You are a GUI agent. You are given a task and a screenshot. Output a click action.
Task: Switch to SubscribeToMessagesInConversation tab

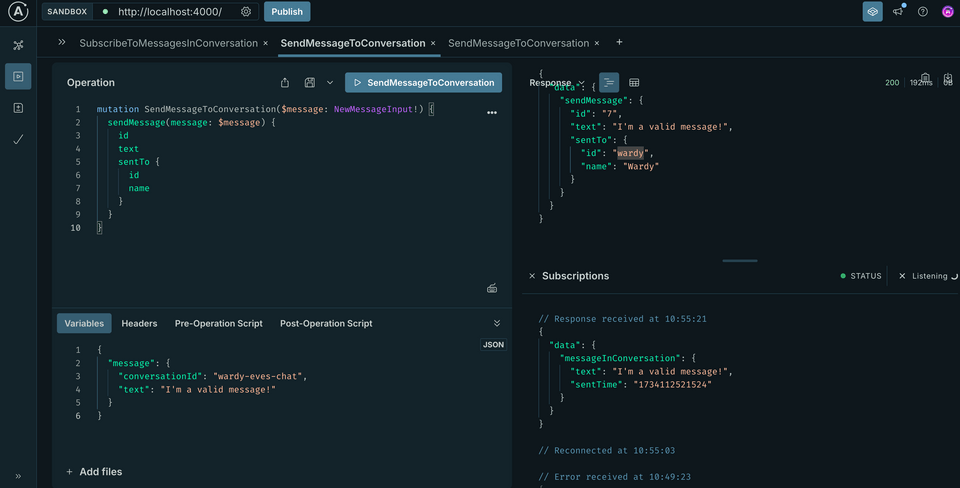(168, 43)
